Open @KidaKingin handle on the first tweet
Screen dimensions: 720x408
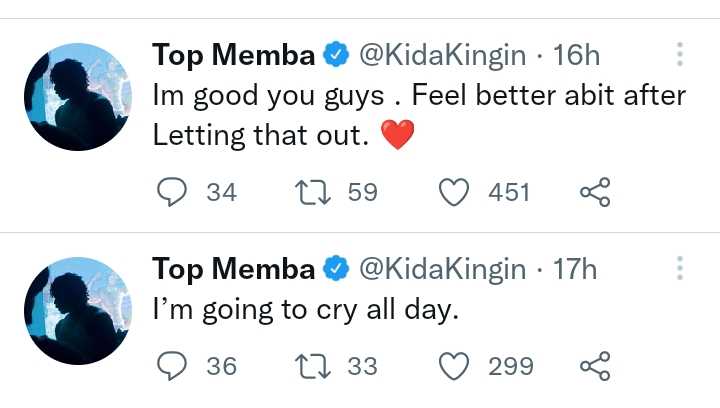pos(441,55)
